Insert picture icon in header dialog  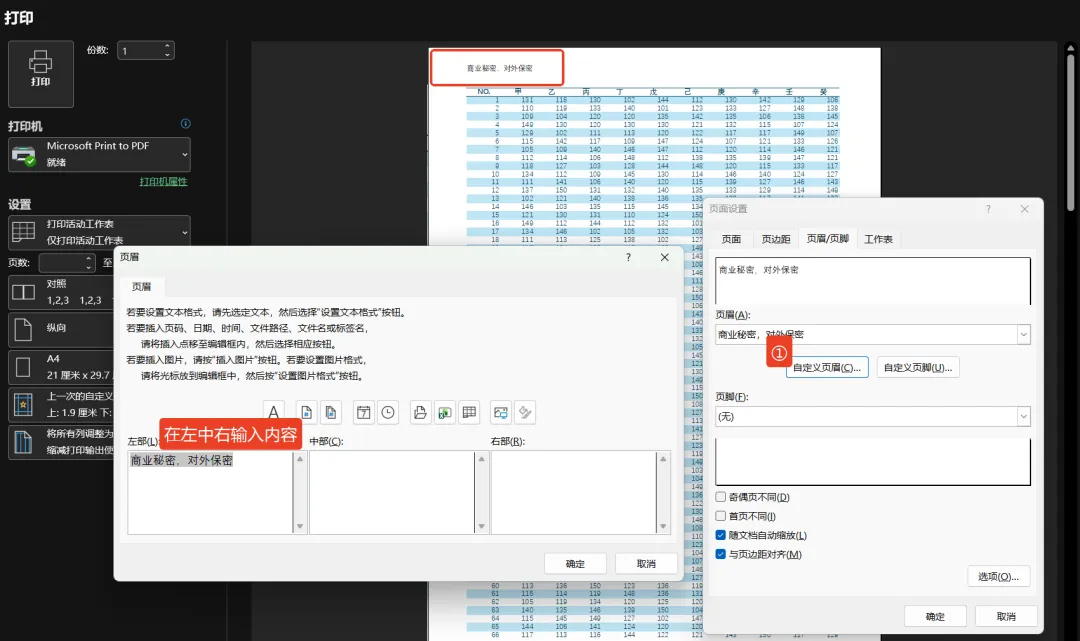[x=501, y=412]
